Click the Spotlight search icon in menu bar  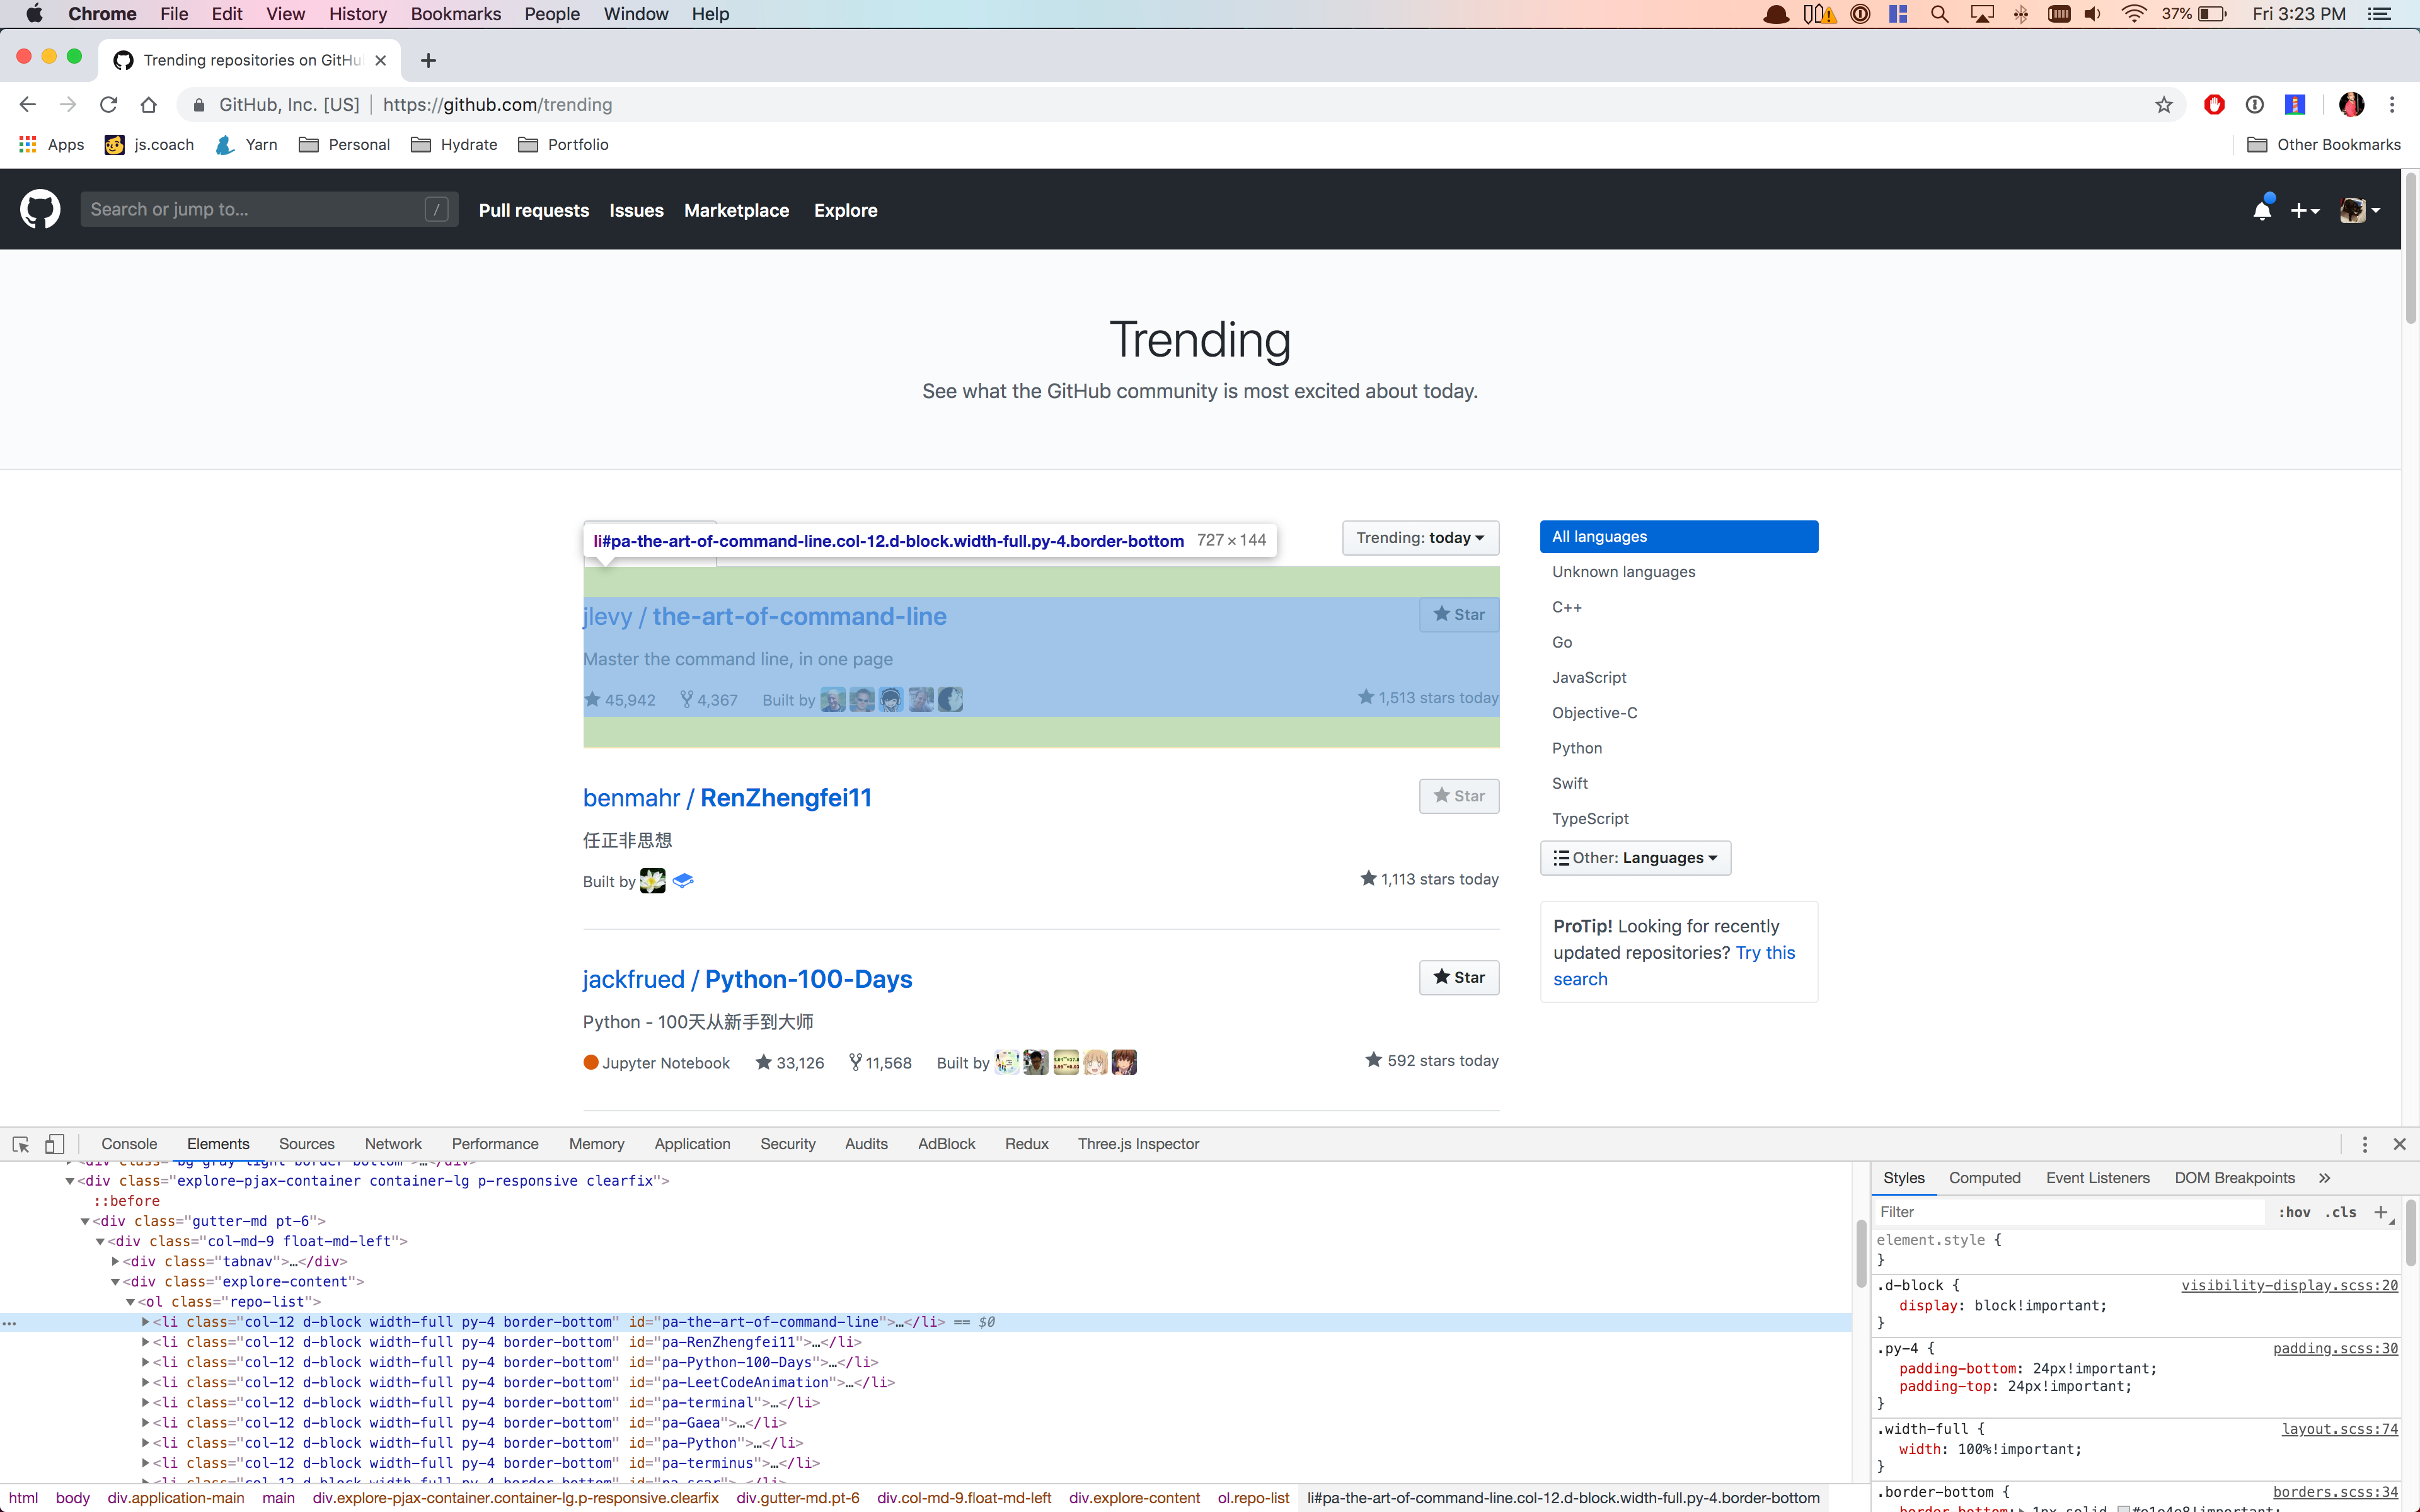coord(1939,14)
